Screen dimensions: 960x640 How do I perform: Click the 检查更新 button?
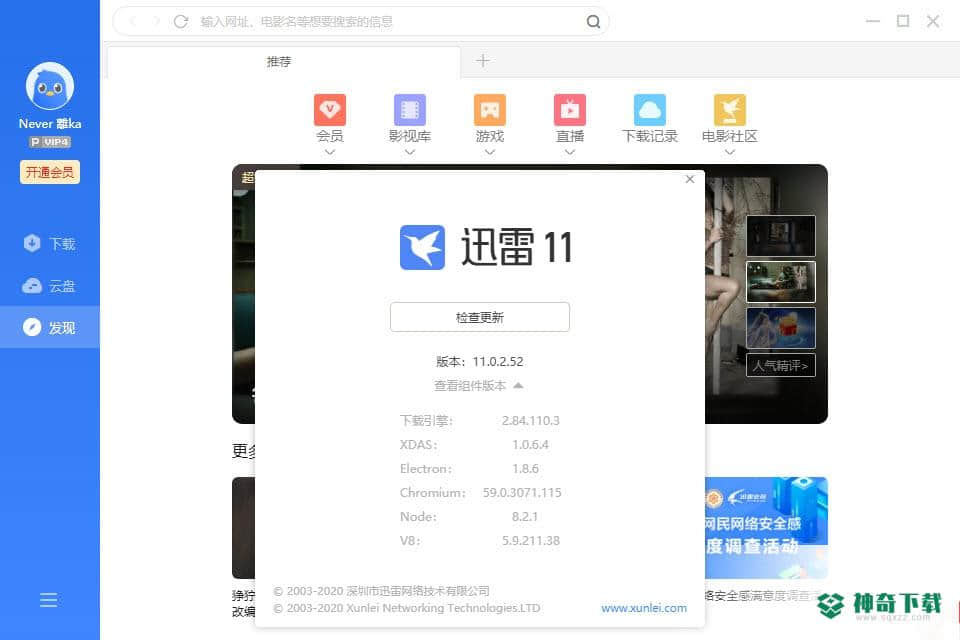tap(479, 317)
